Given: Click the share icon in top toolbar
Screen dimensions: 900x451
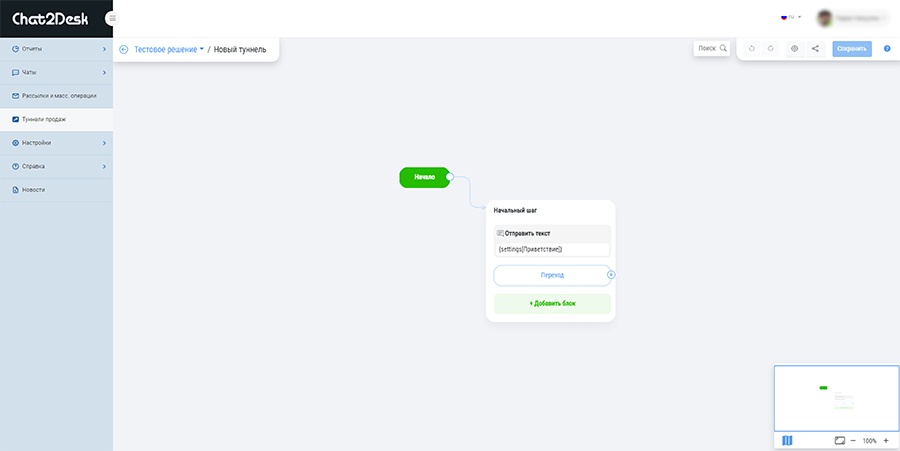Looking at the screenshot, I should (815, 49).
